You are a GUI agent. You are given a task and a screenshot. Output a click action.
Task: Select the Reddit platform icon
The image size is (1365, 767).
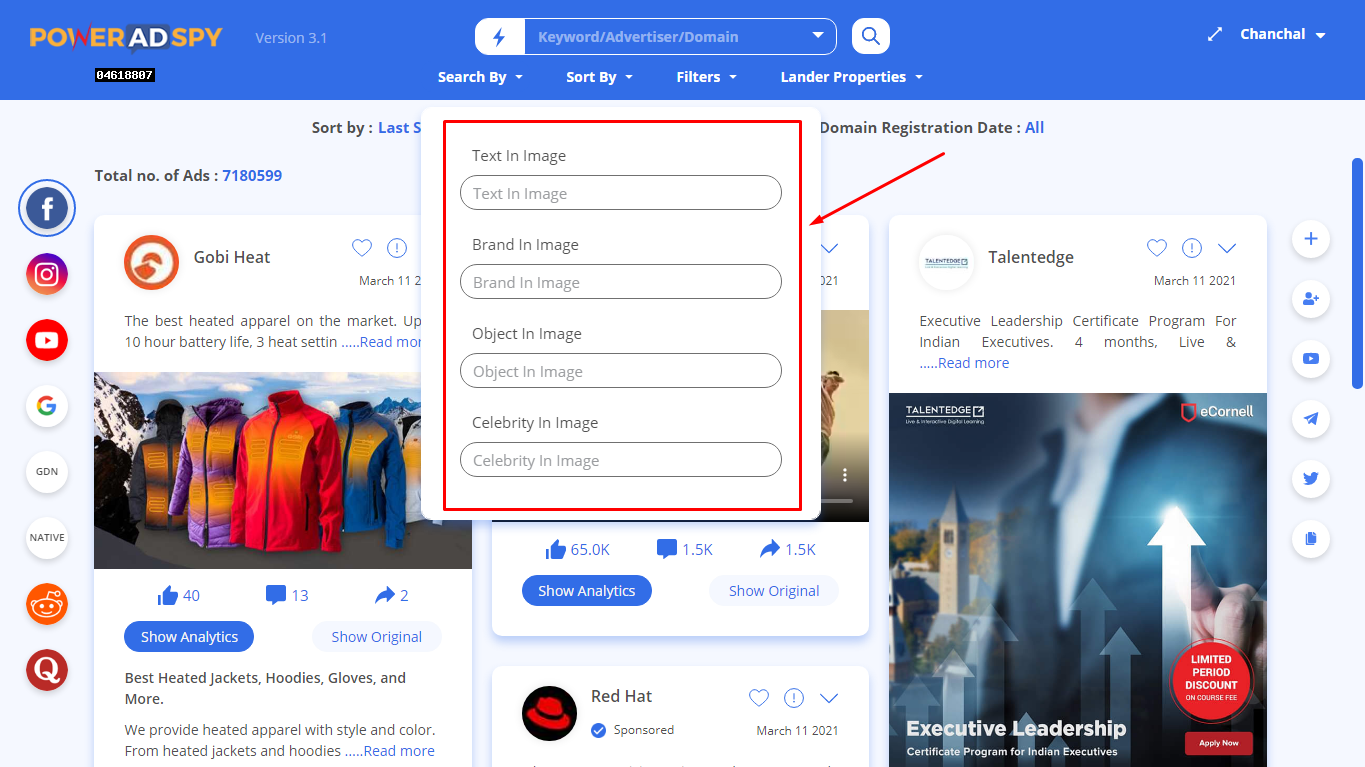coord(47,604)
